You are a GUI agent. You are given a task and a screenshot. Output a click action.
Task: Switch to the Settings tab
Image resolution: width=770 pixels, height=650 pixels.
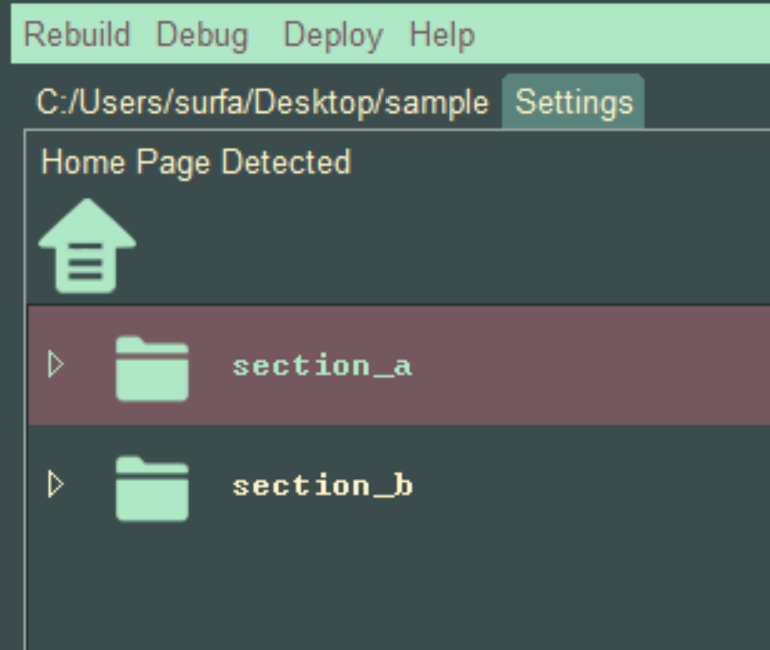pyautogui.click(x=574, y=103)
